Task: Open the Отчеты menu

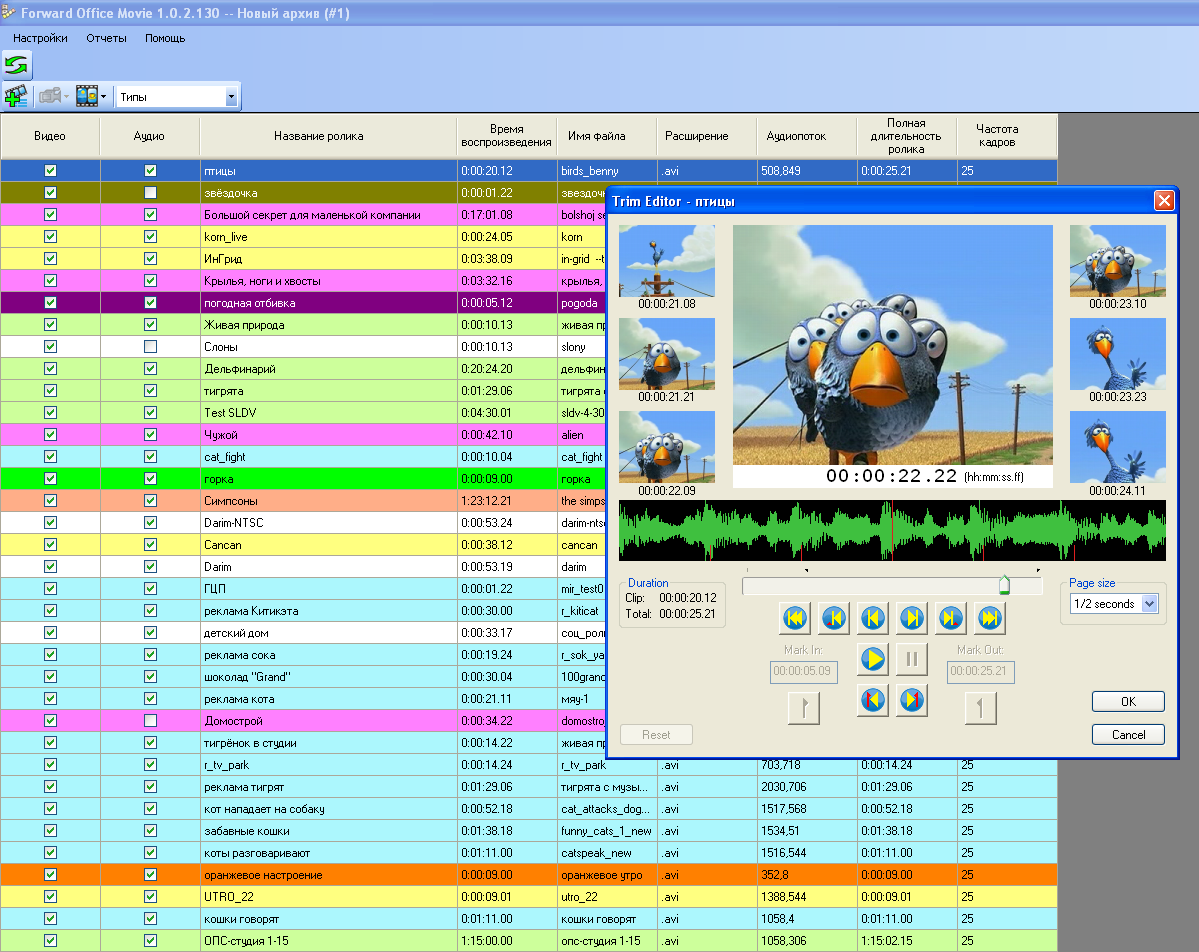Action: pos(106,38)
